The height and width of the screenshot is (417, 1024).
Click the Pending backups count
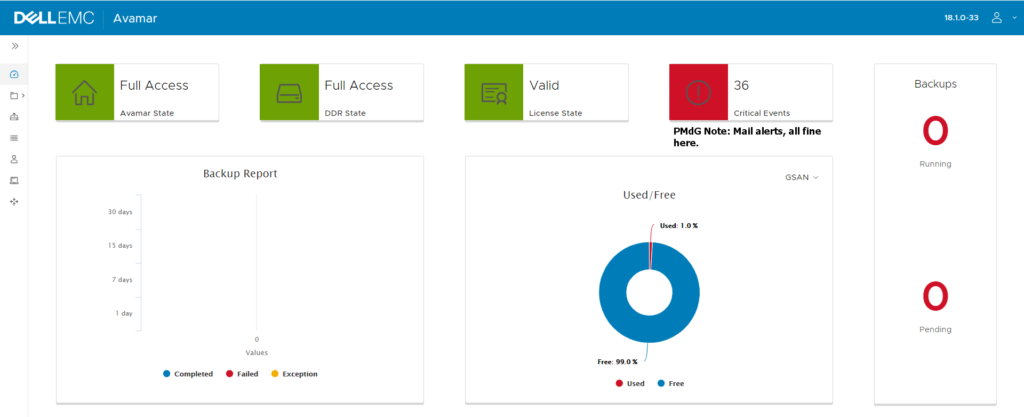click(934, 296)
